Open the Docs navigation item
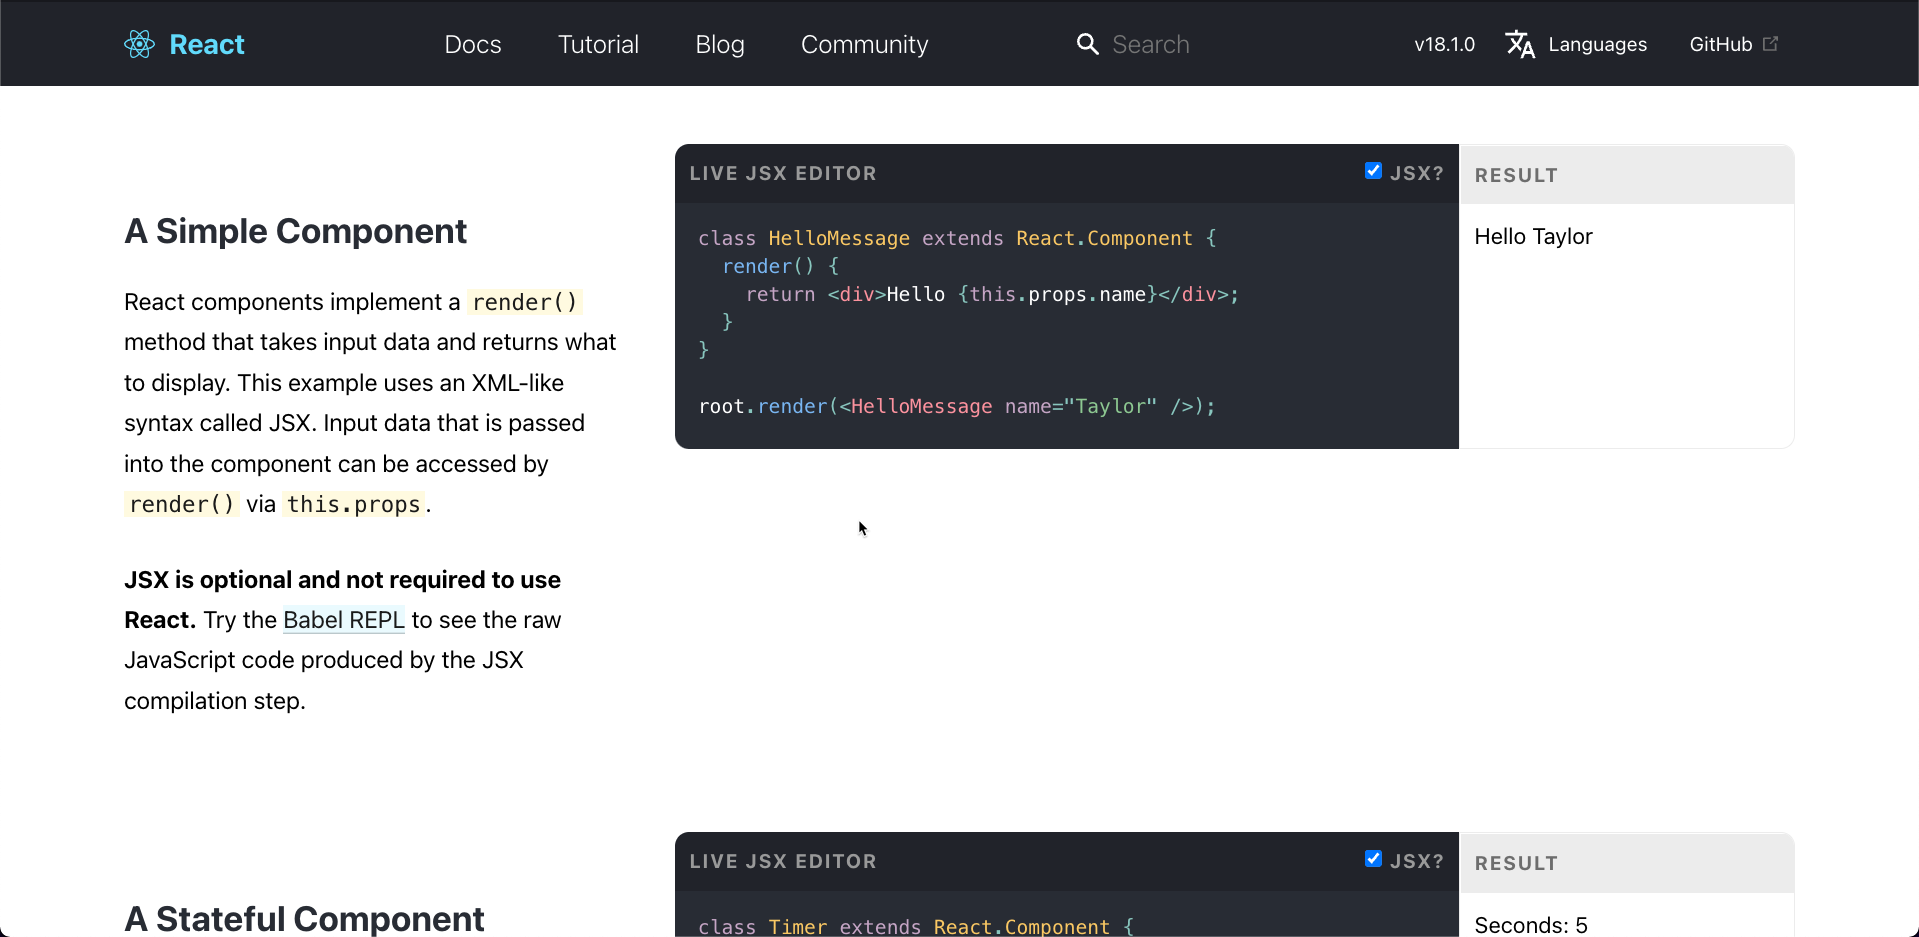Screen dimensions: 1919x937 (x=473, y=44)
